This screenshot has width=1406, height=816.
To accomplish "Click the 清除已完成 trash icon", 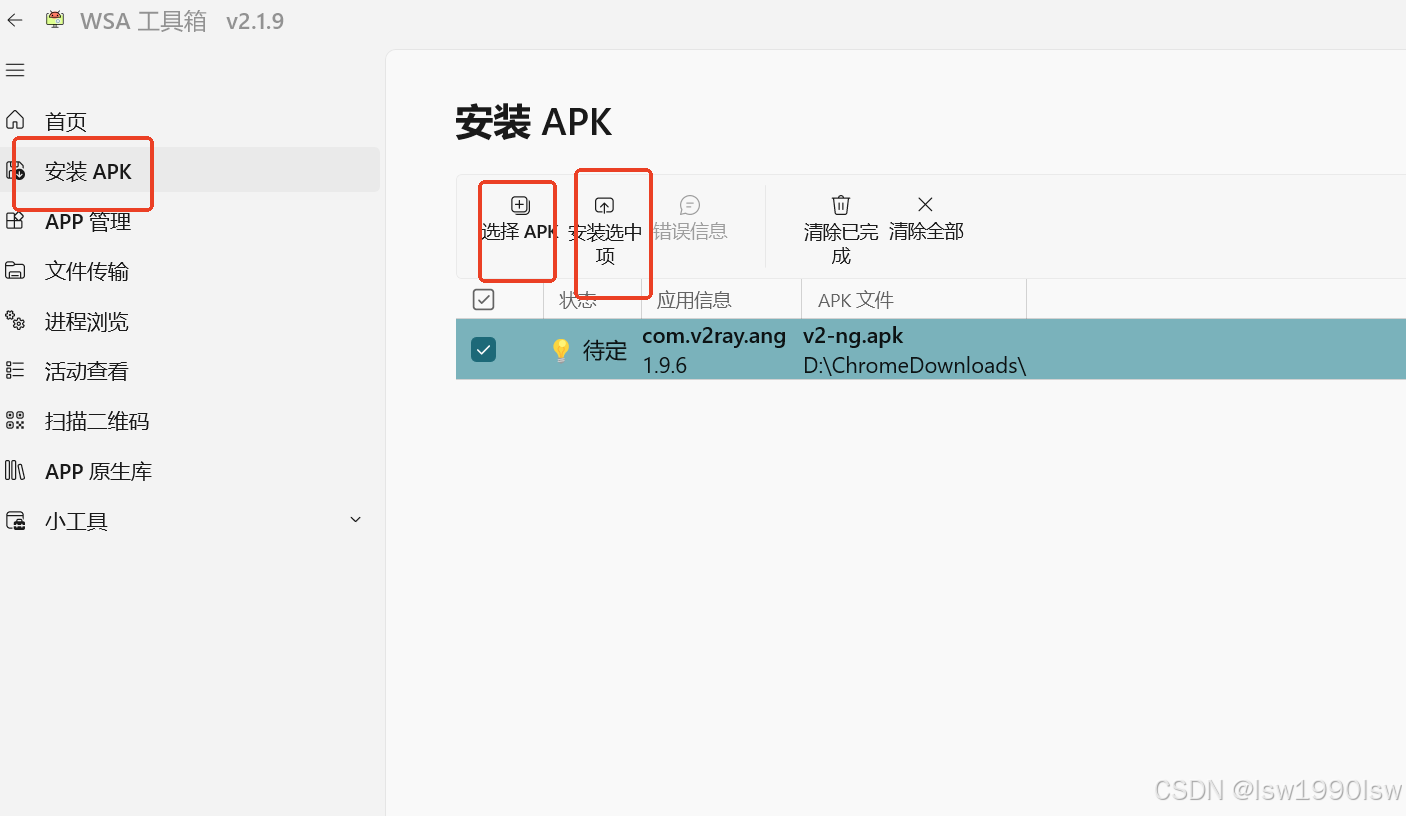I will click(x=841, y=205).
